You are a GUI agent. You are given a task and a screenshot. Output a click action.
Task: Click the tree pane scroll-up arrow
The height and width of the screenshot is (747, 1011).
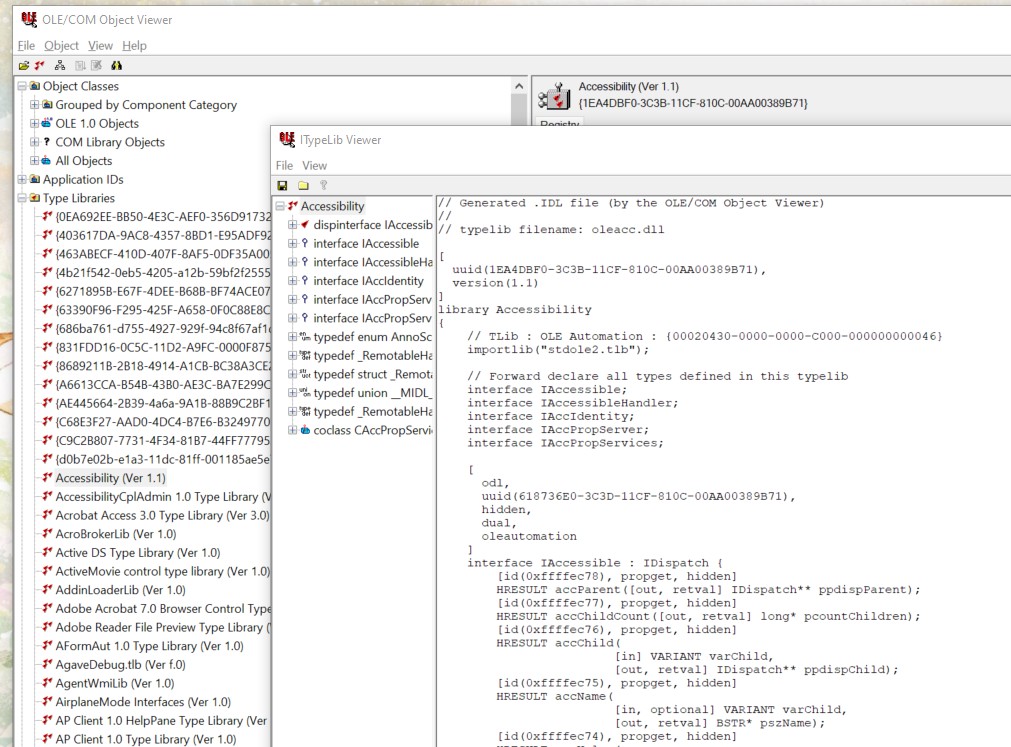click(518, 87)
